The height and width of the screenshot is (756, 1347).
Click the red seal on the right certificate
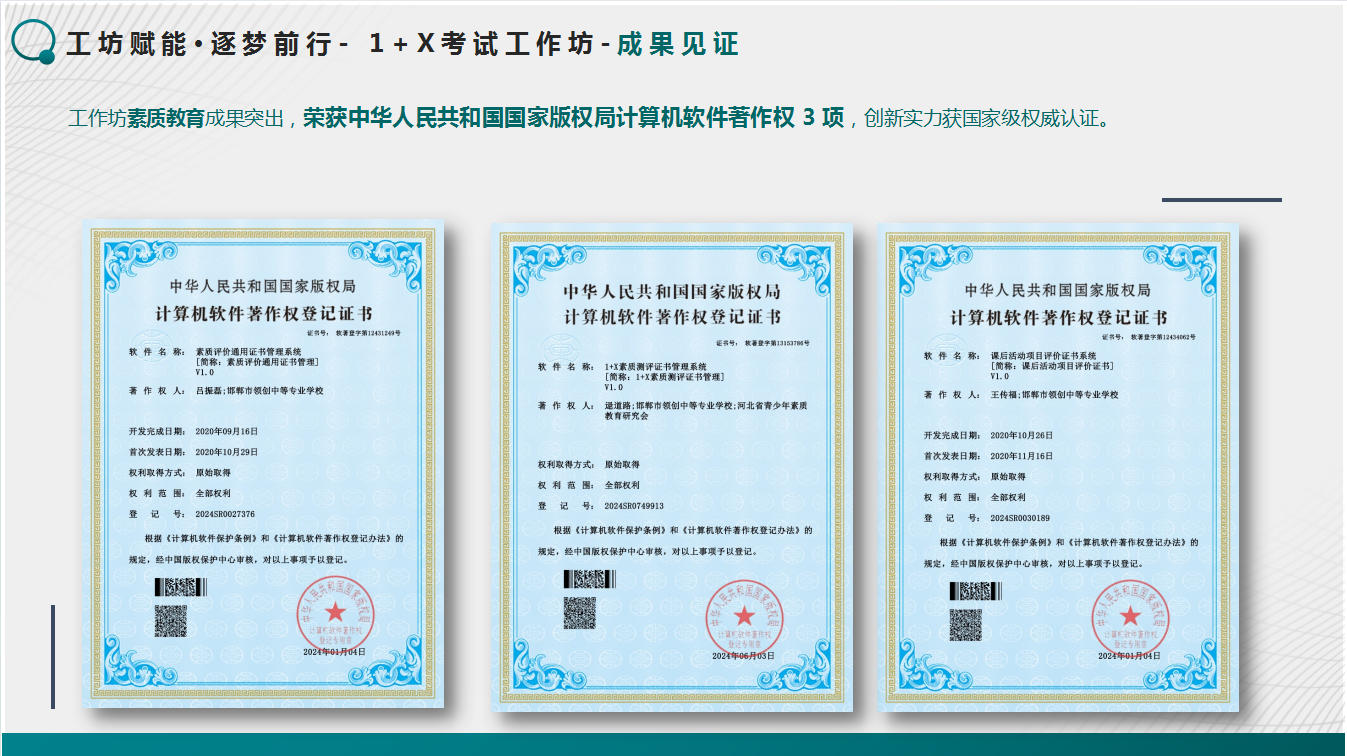1130,615
